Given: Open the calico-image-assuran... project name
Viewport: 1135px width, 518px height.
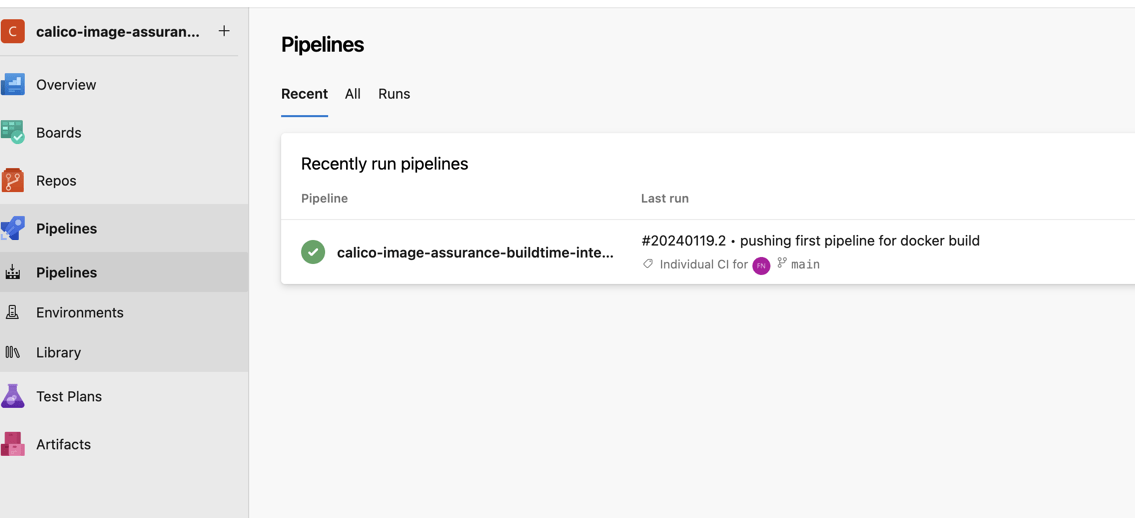Looking at the screenshot, I should [117, 31].
